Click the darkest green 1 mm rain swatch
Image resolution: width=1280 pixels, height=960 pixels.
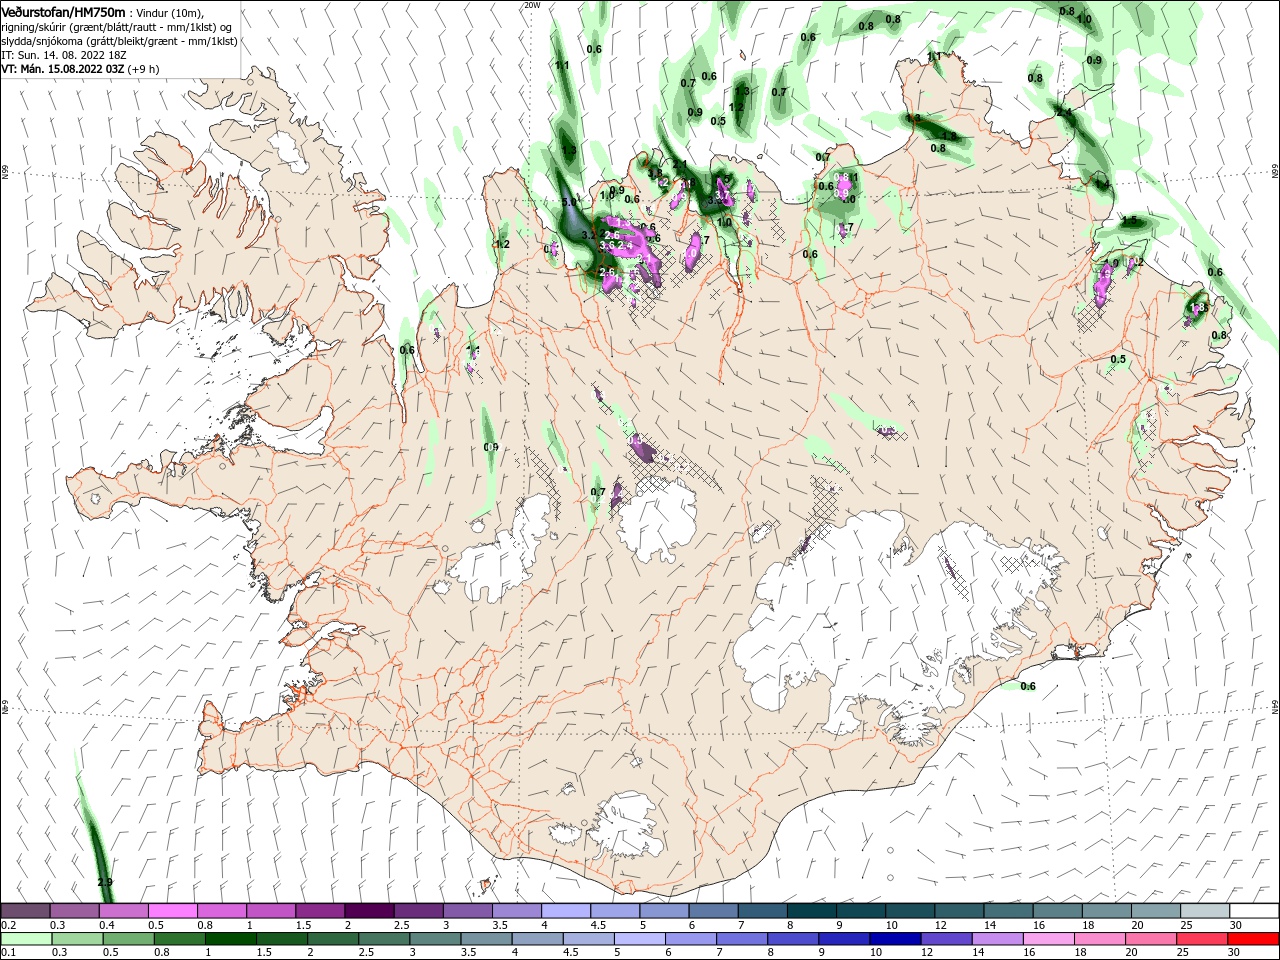(229, 939)
